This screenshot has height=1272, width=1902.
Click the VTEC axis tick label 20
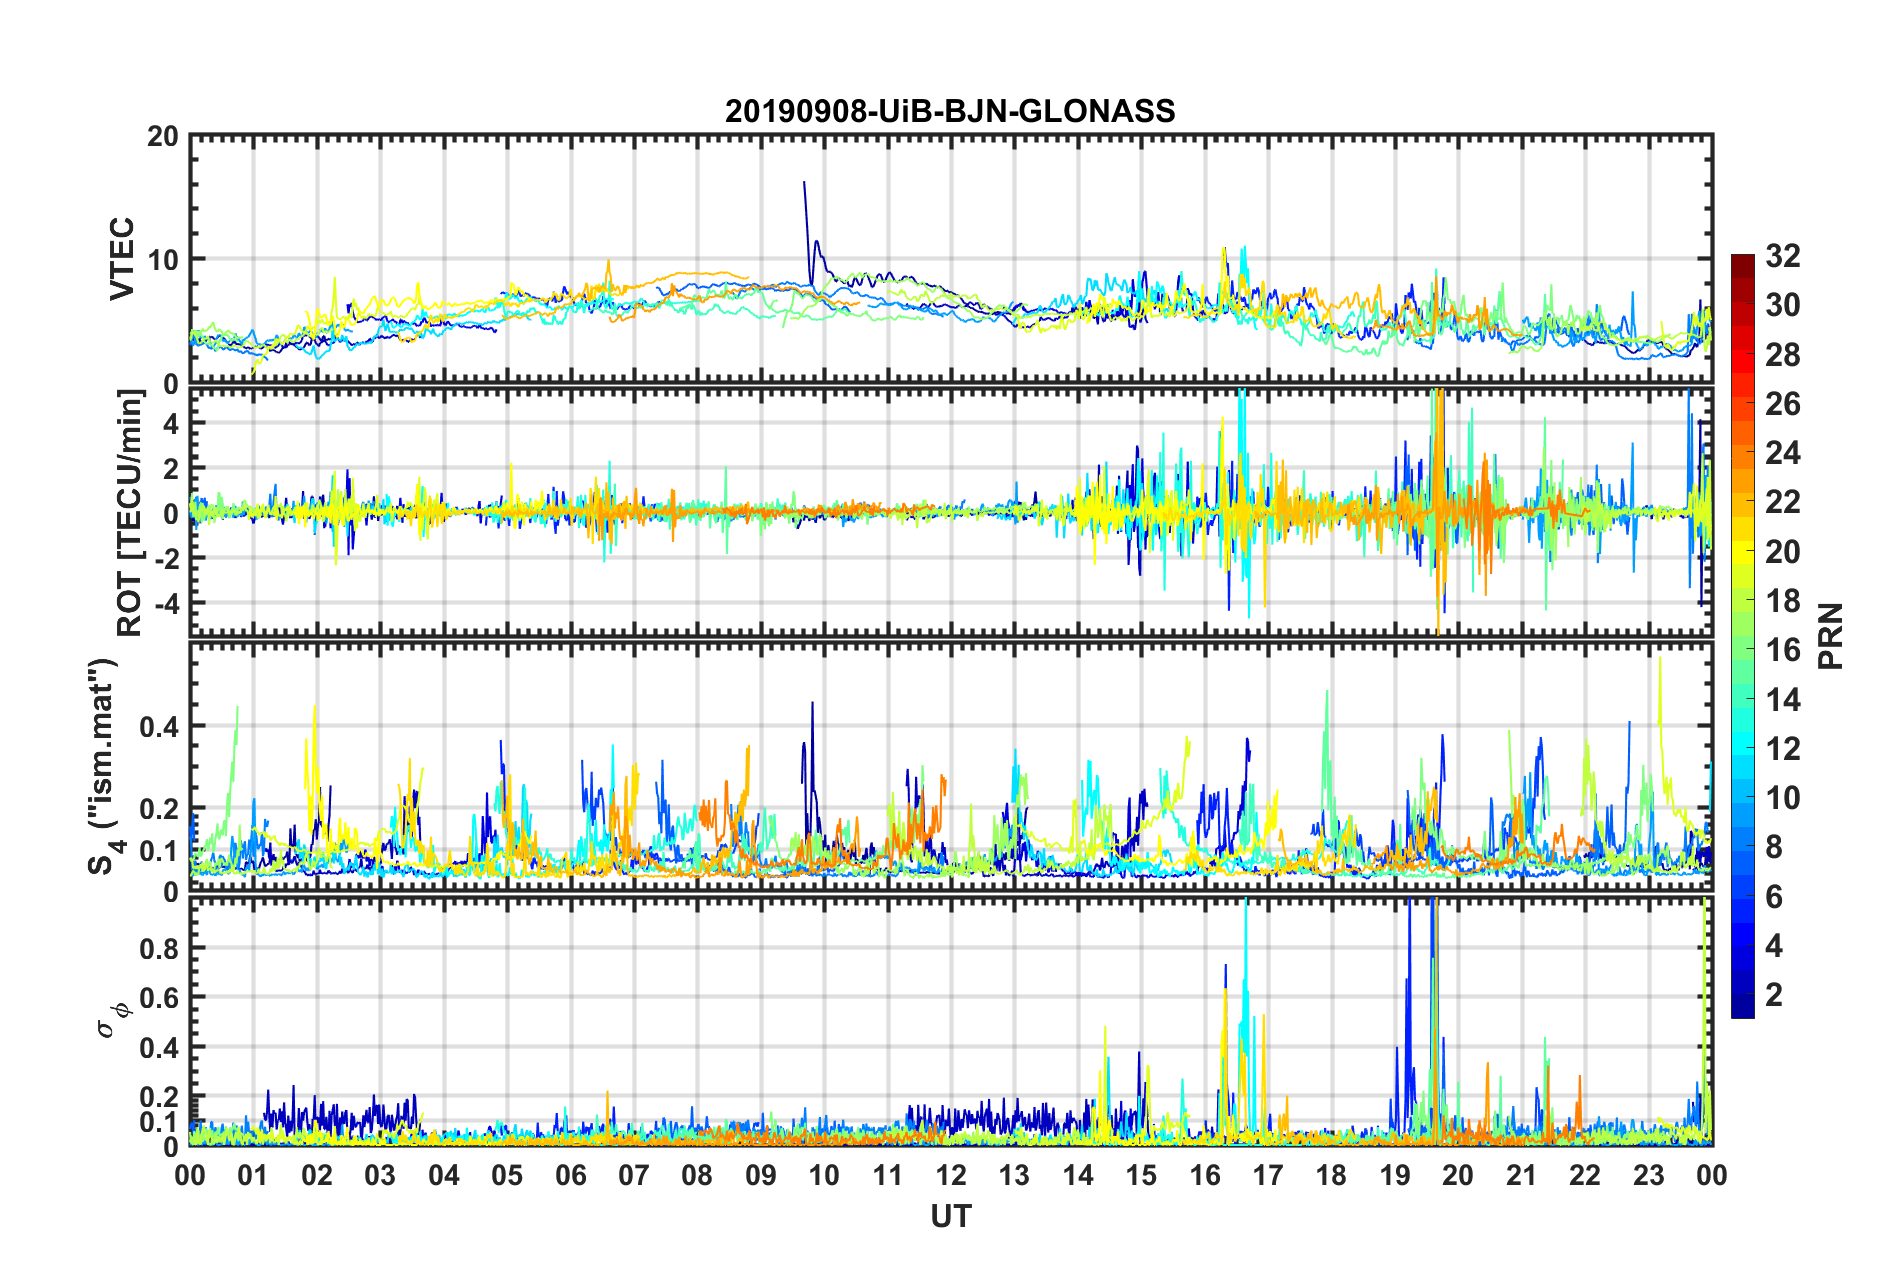tap(163, 136)
